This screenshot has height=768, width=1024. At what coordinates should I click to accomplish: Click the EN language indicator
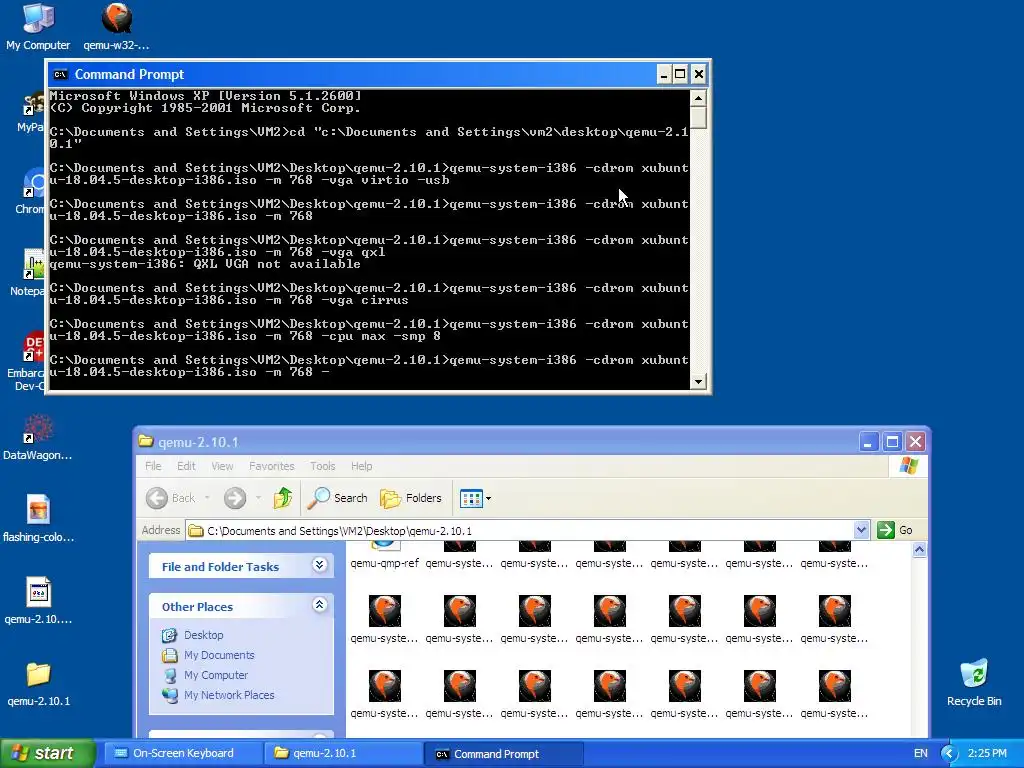click(921, 754)
